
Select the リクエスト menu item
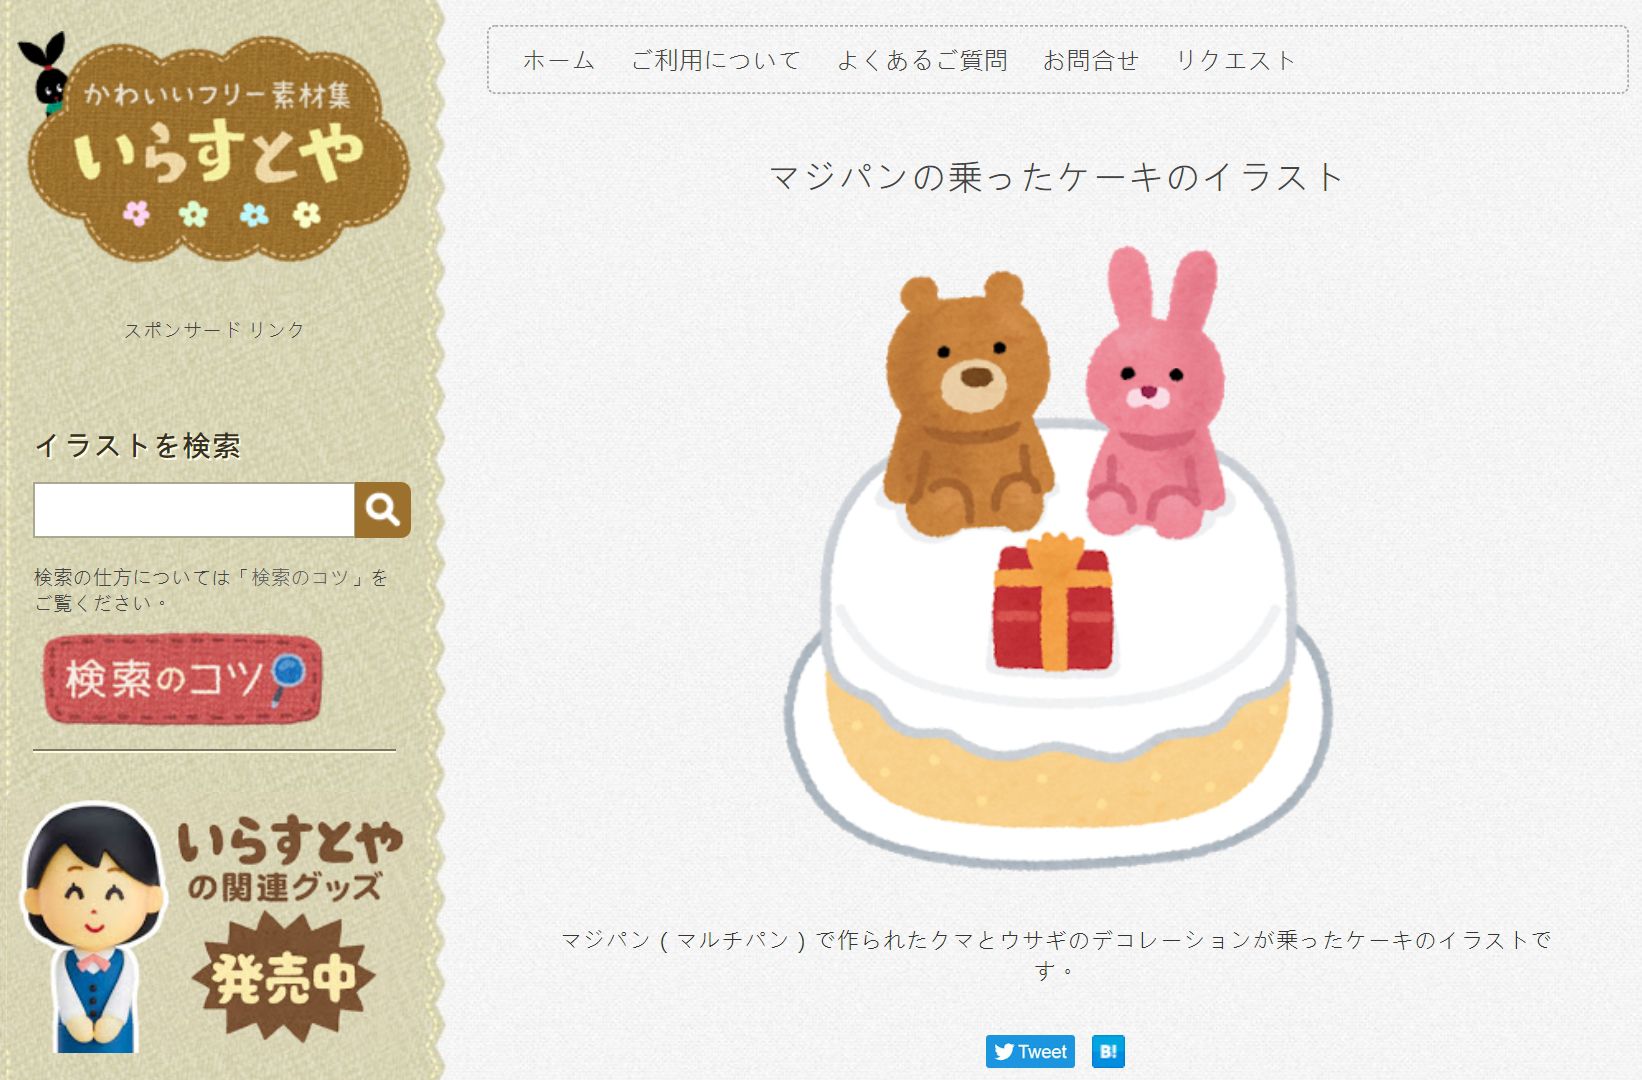(1236, 60)
